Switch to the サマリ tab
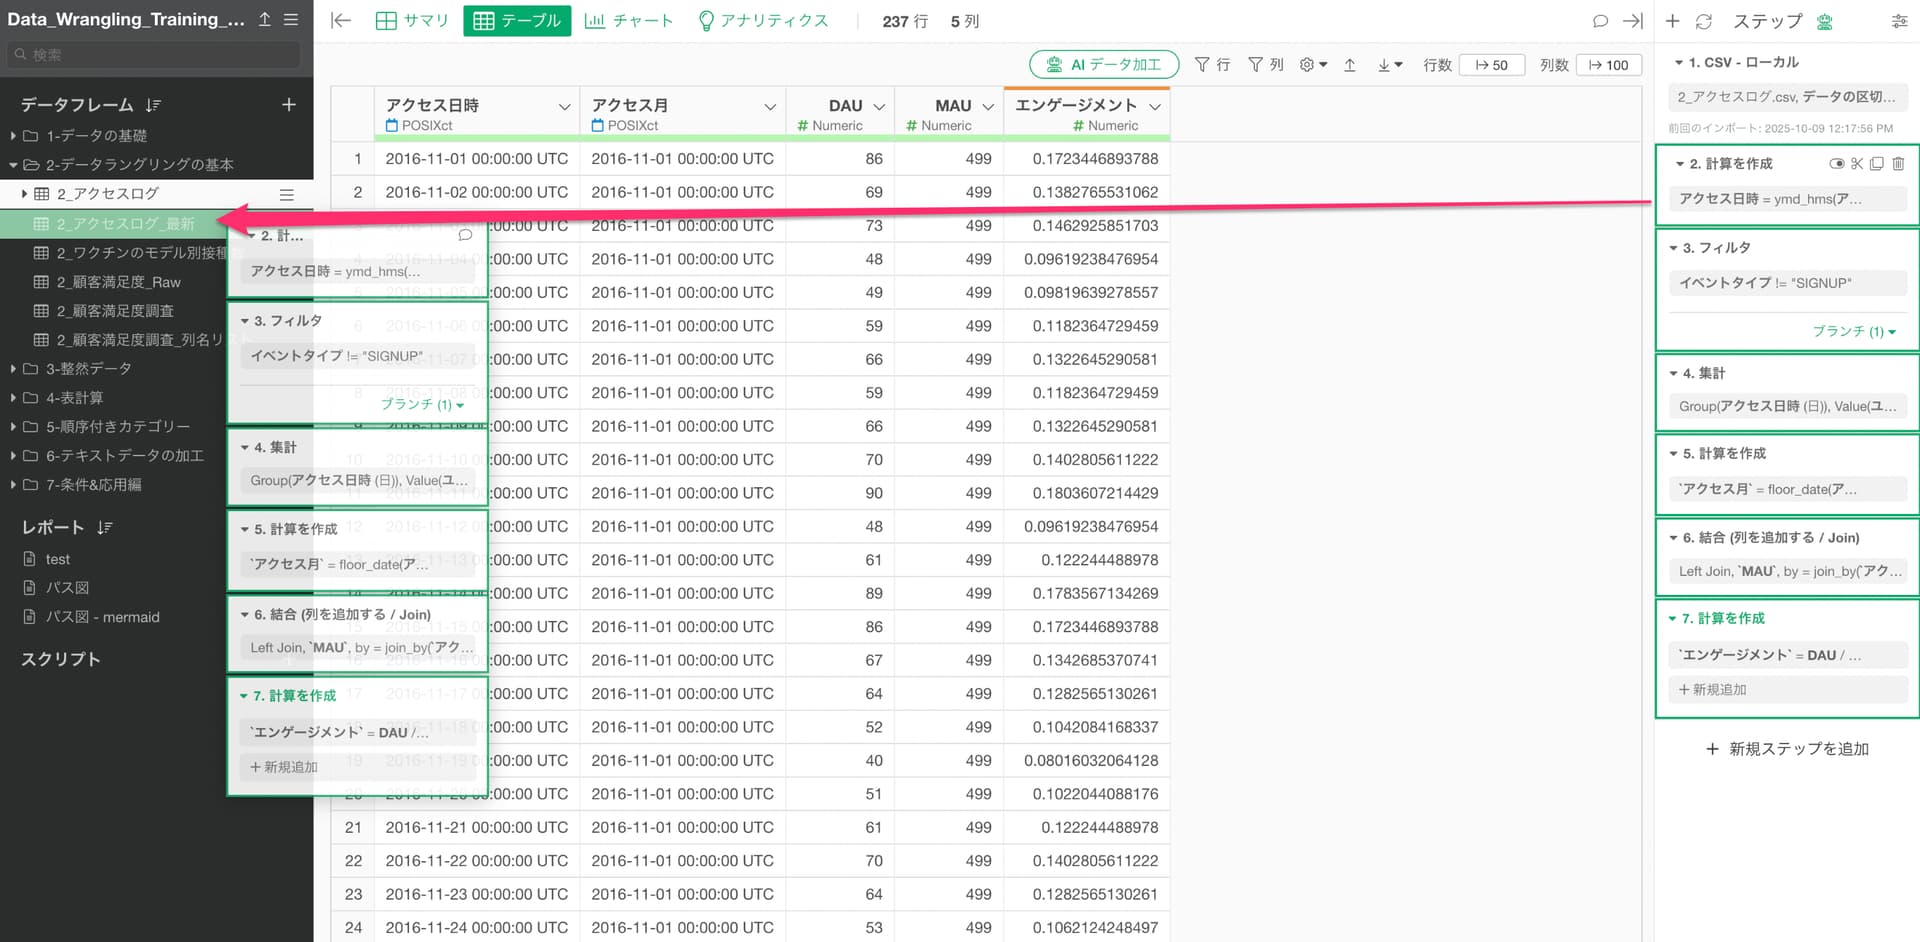1920x942 pixels. tap(412, 21)
